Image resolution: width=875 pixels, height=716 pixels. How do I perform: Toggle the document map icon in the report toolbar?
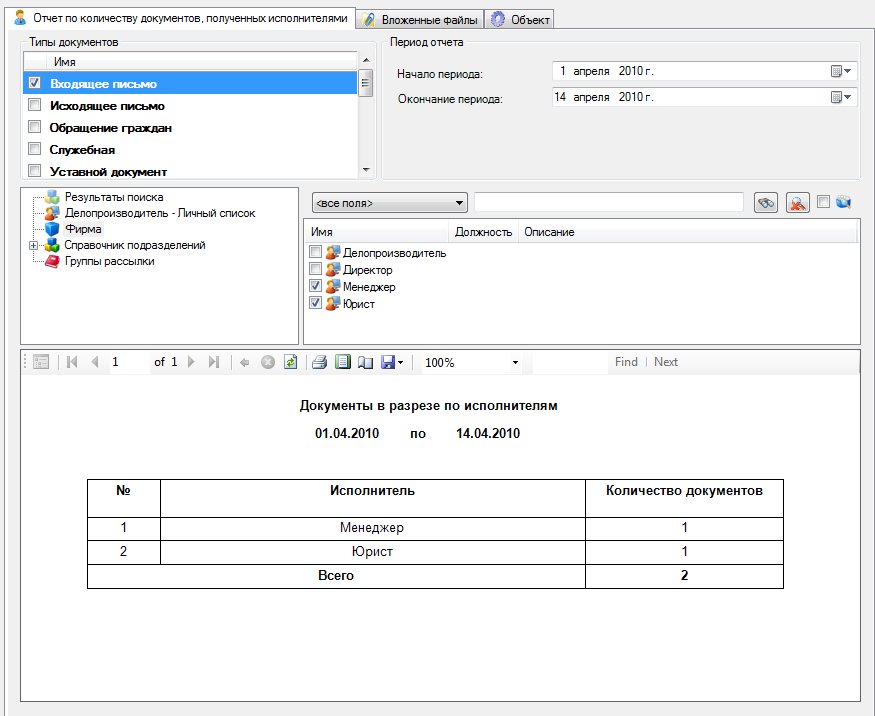tap(41, 362)
